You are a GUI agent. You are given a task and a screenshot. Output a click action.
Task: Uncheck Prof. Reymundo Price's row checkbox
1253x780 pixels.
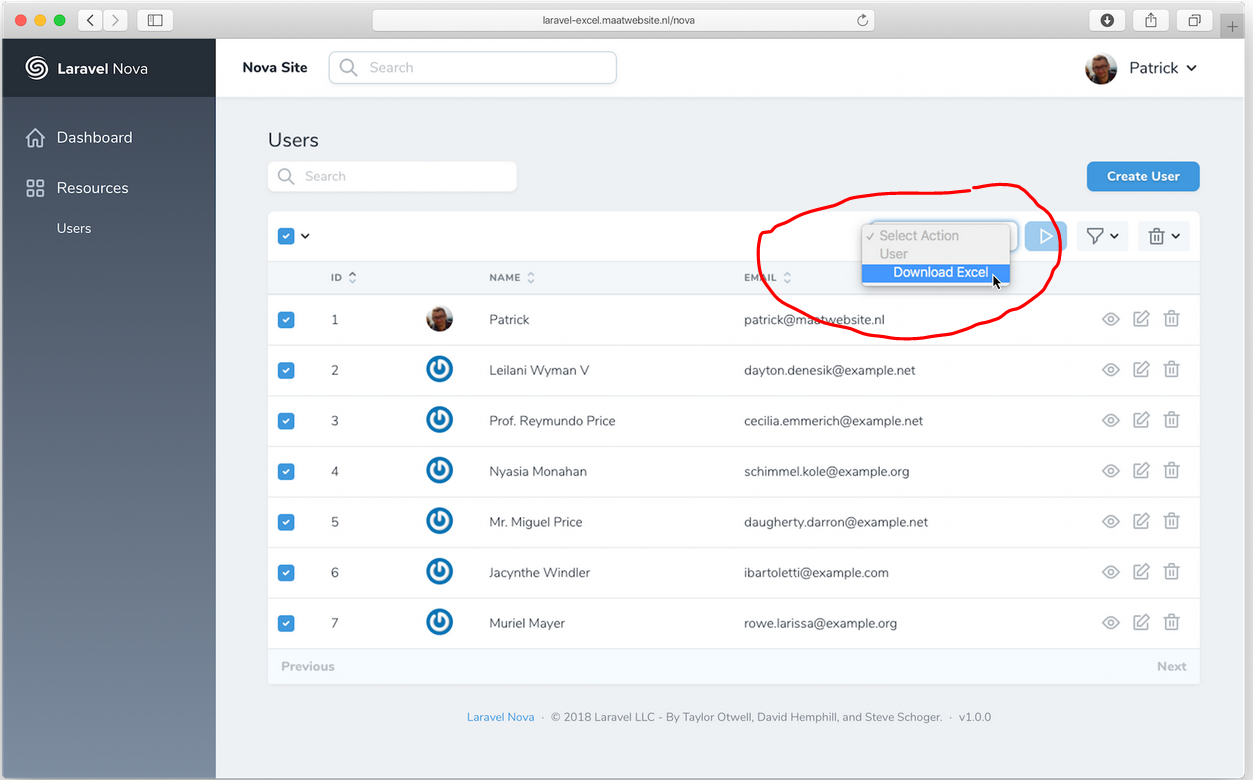coord(286,420)
